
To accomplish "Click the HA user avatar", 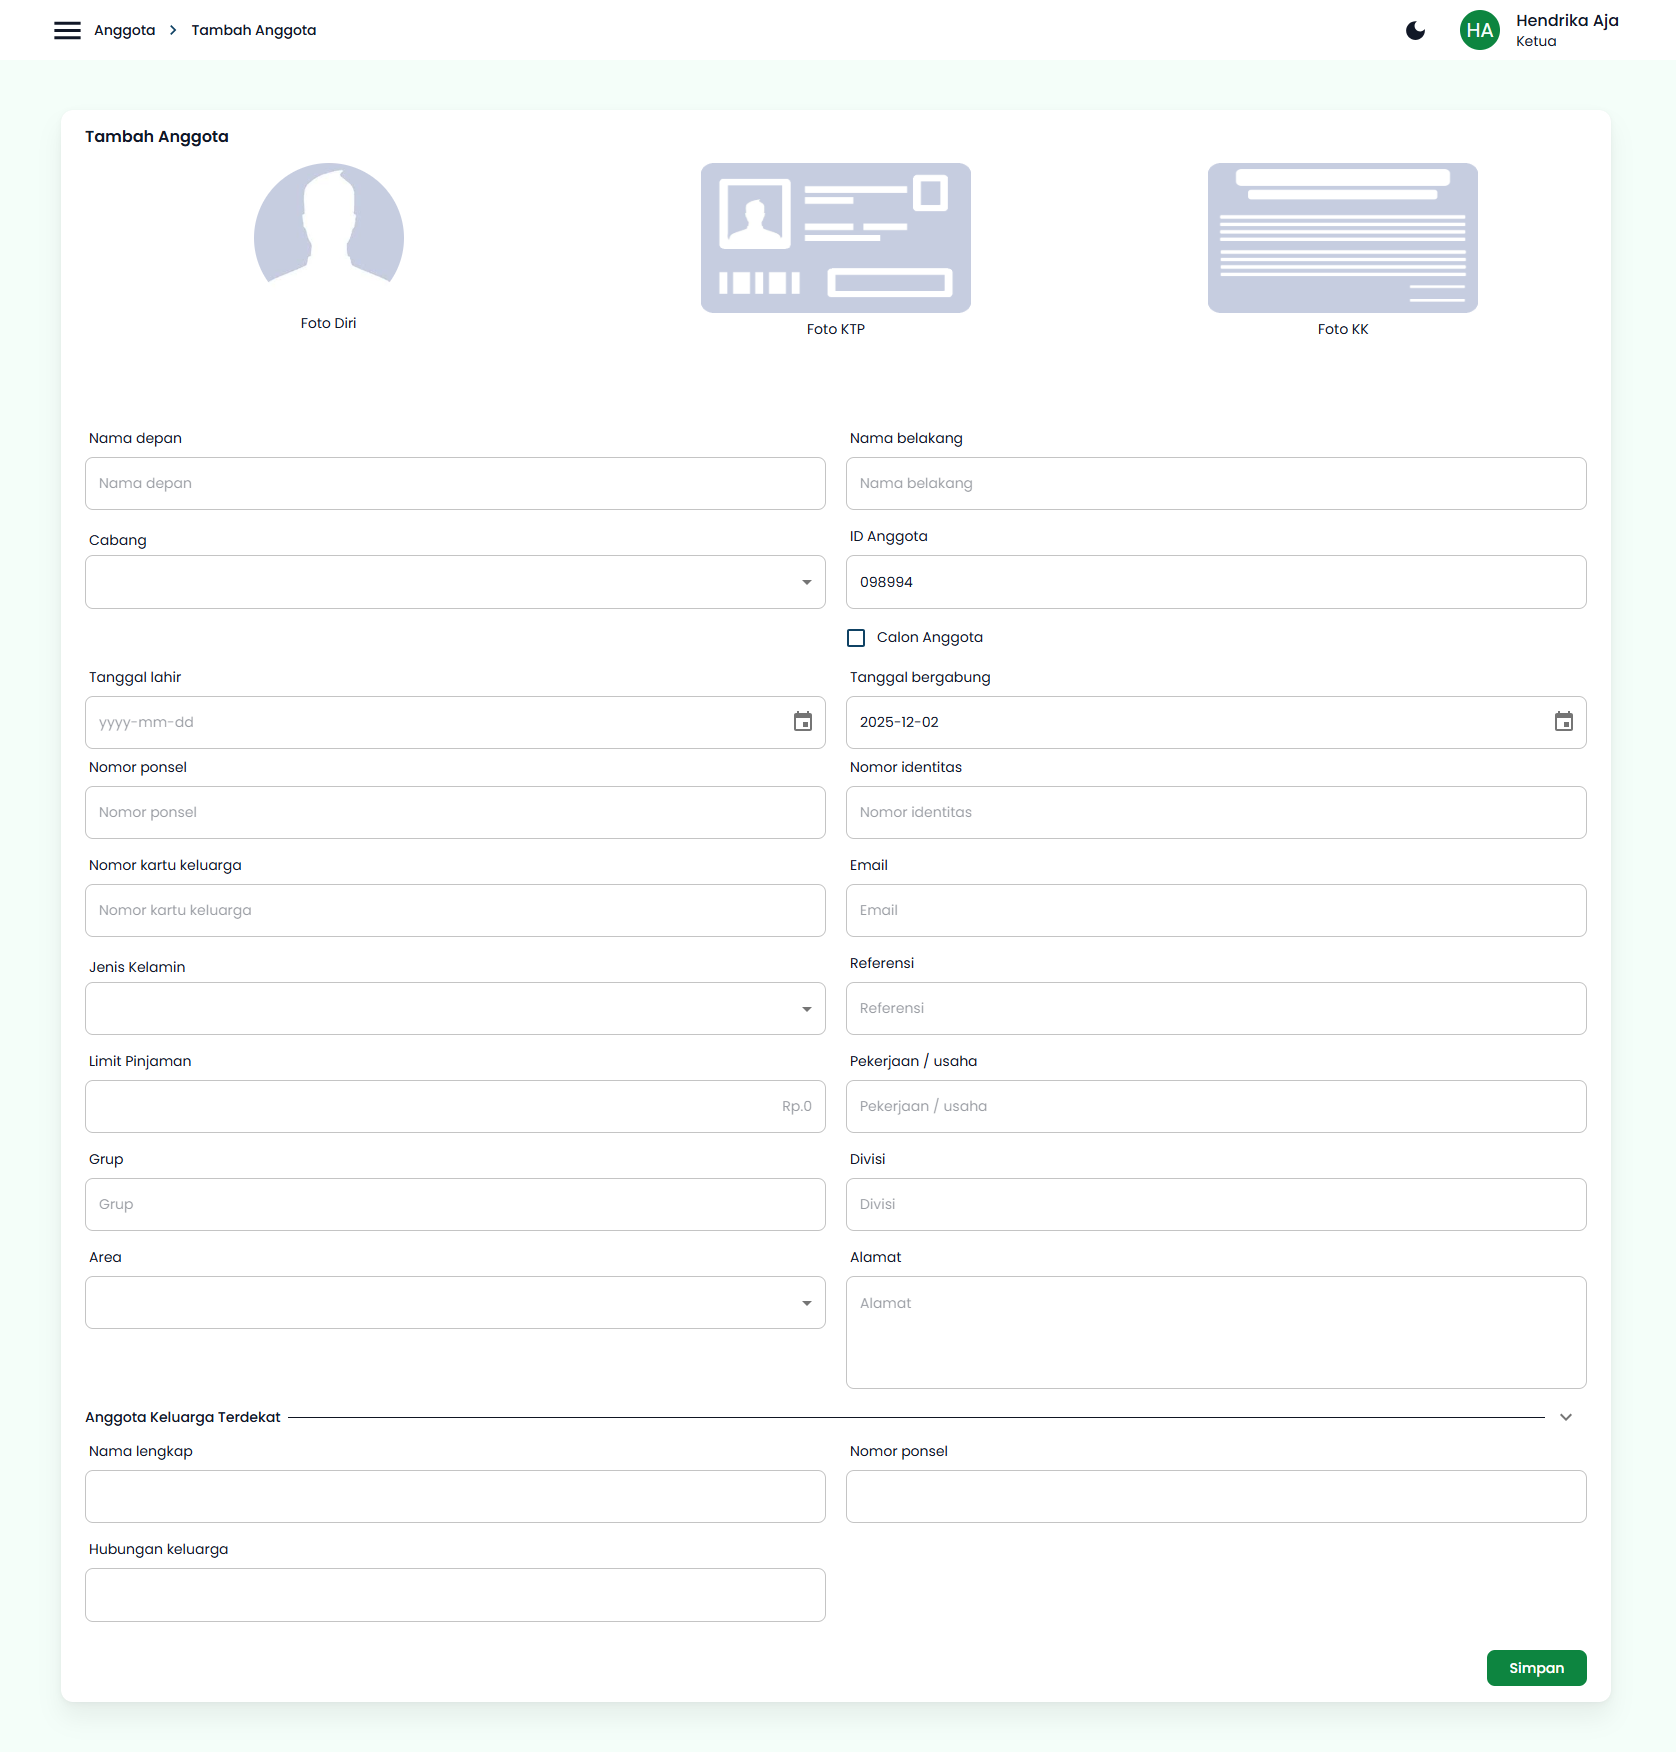I will point(1479,30).
